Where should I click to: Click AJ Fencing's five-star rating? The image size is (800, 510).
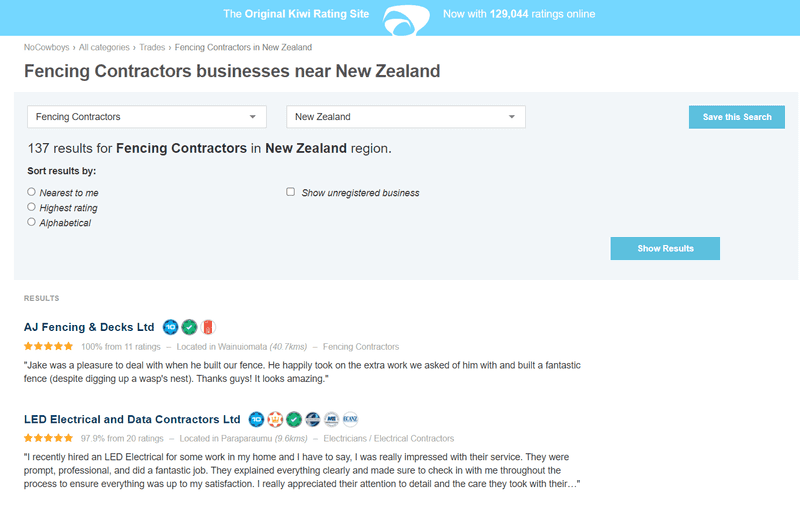[x=48, y=346]
